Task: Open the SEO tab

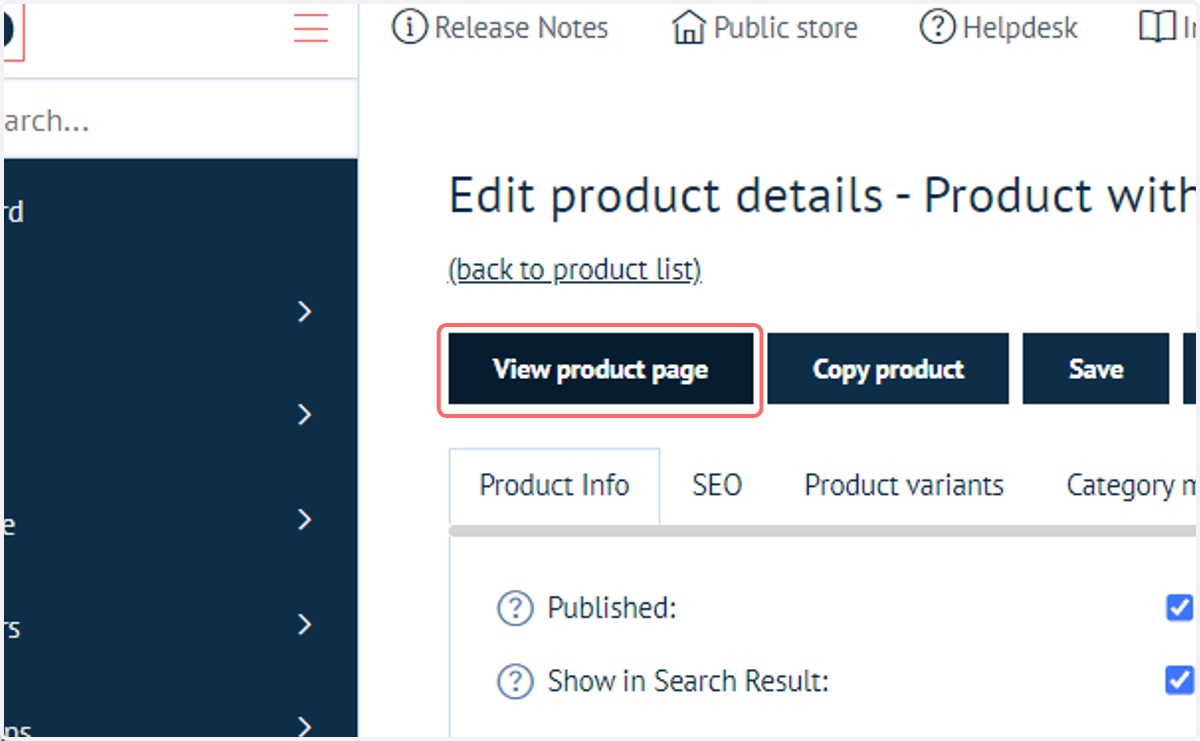Action: coord(717,485)
